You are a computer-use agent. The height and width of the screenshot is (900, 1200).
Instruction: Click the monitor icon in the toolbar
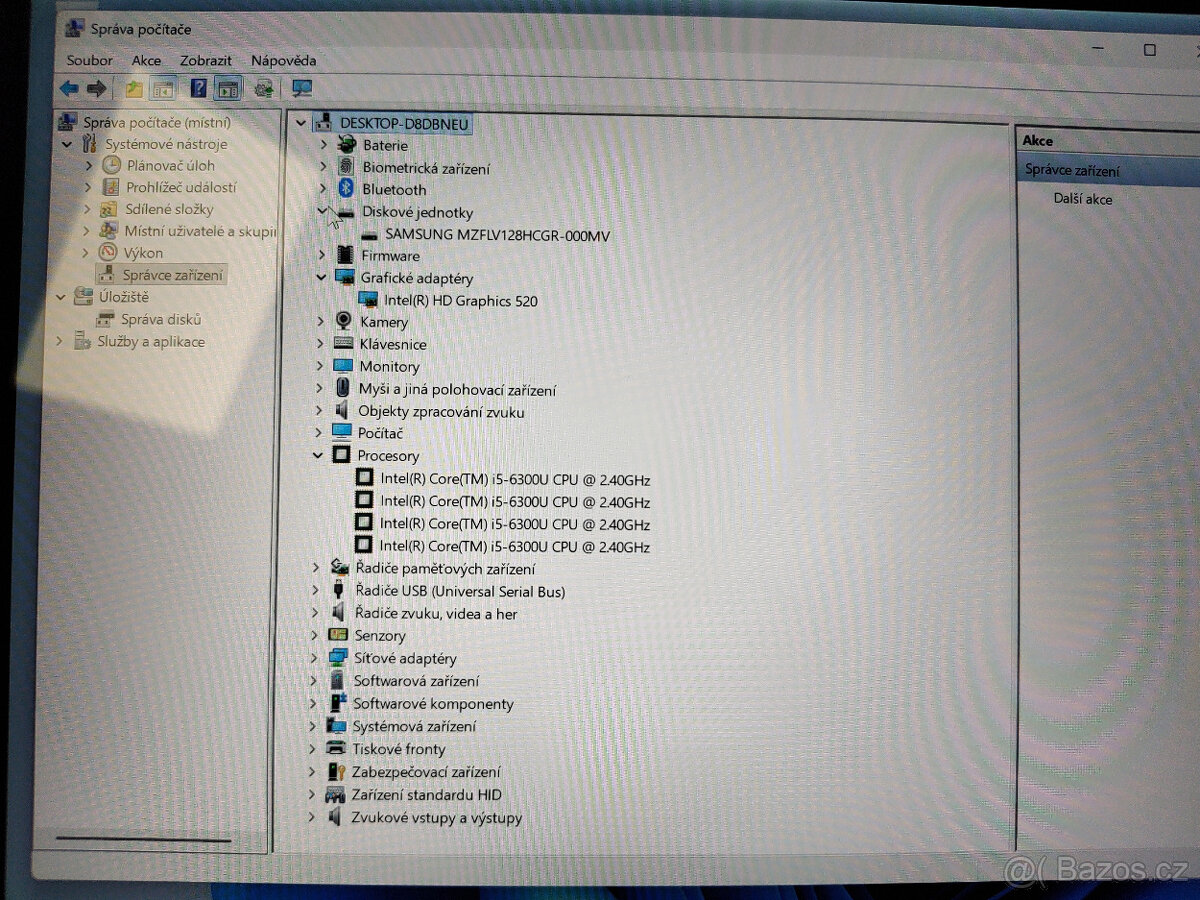coord(302,89)
